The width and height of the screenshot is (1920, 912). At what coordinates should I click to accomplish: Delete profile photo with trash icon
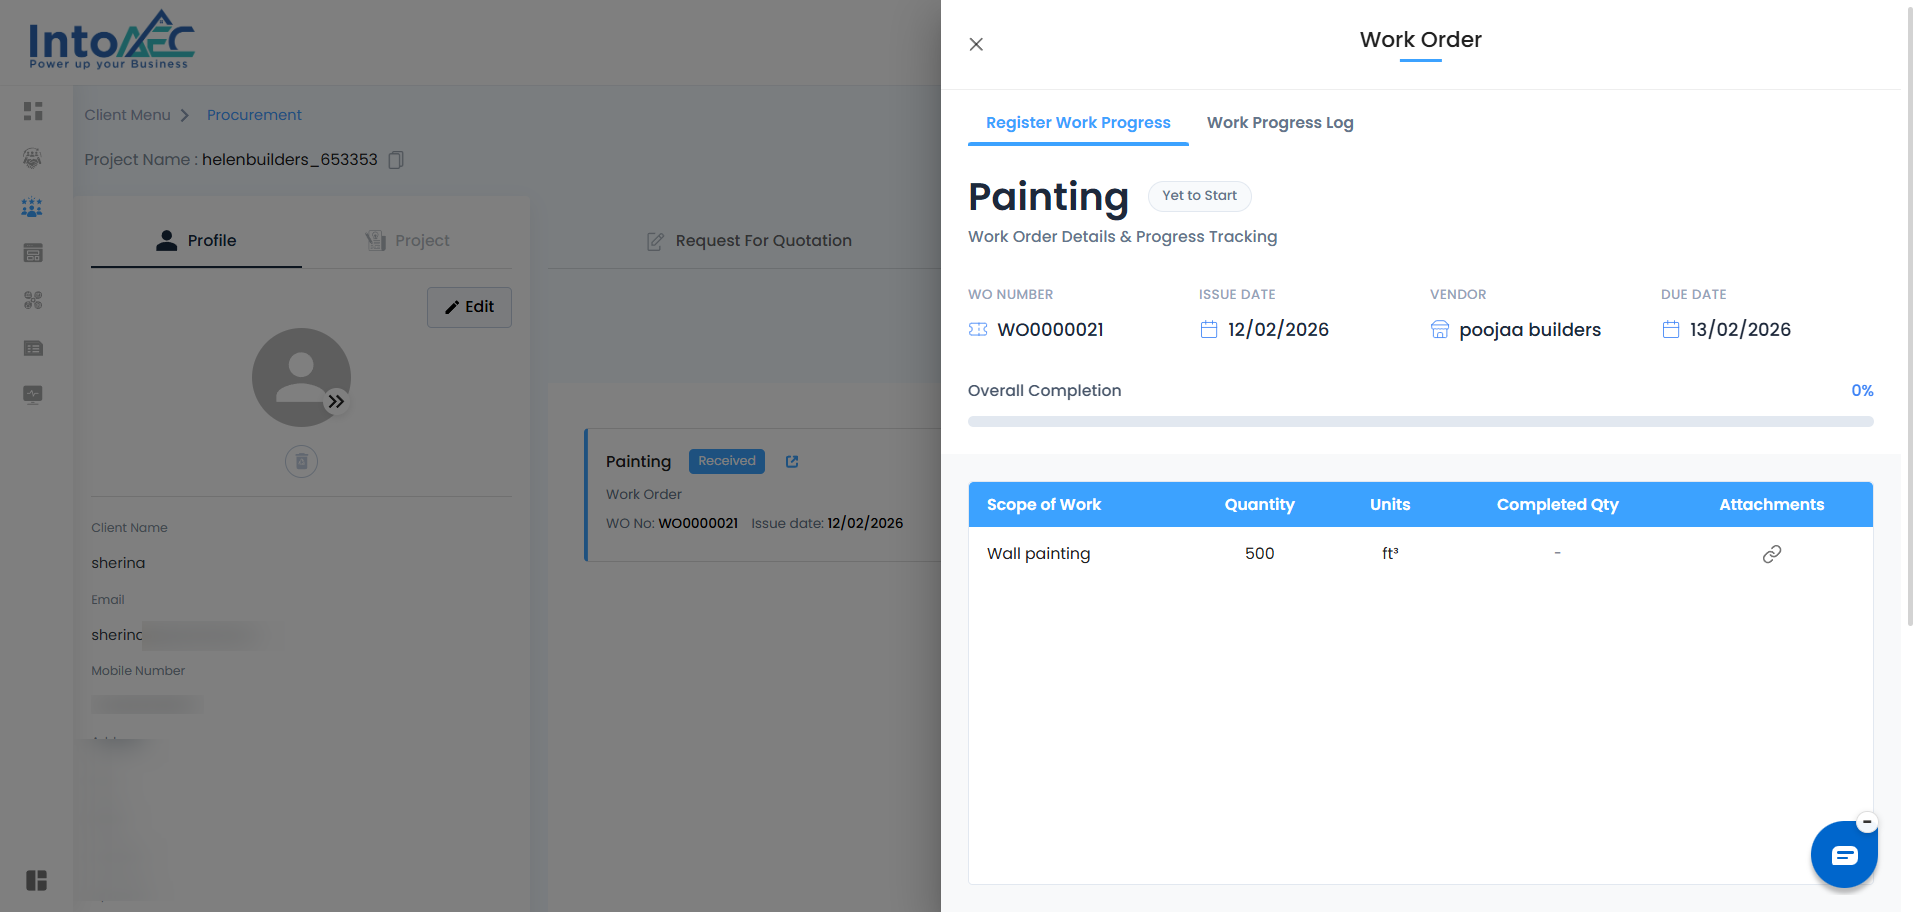pos(301,461)
